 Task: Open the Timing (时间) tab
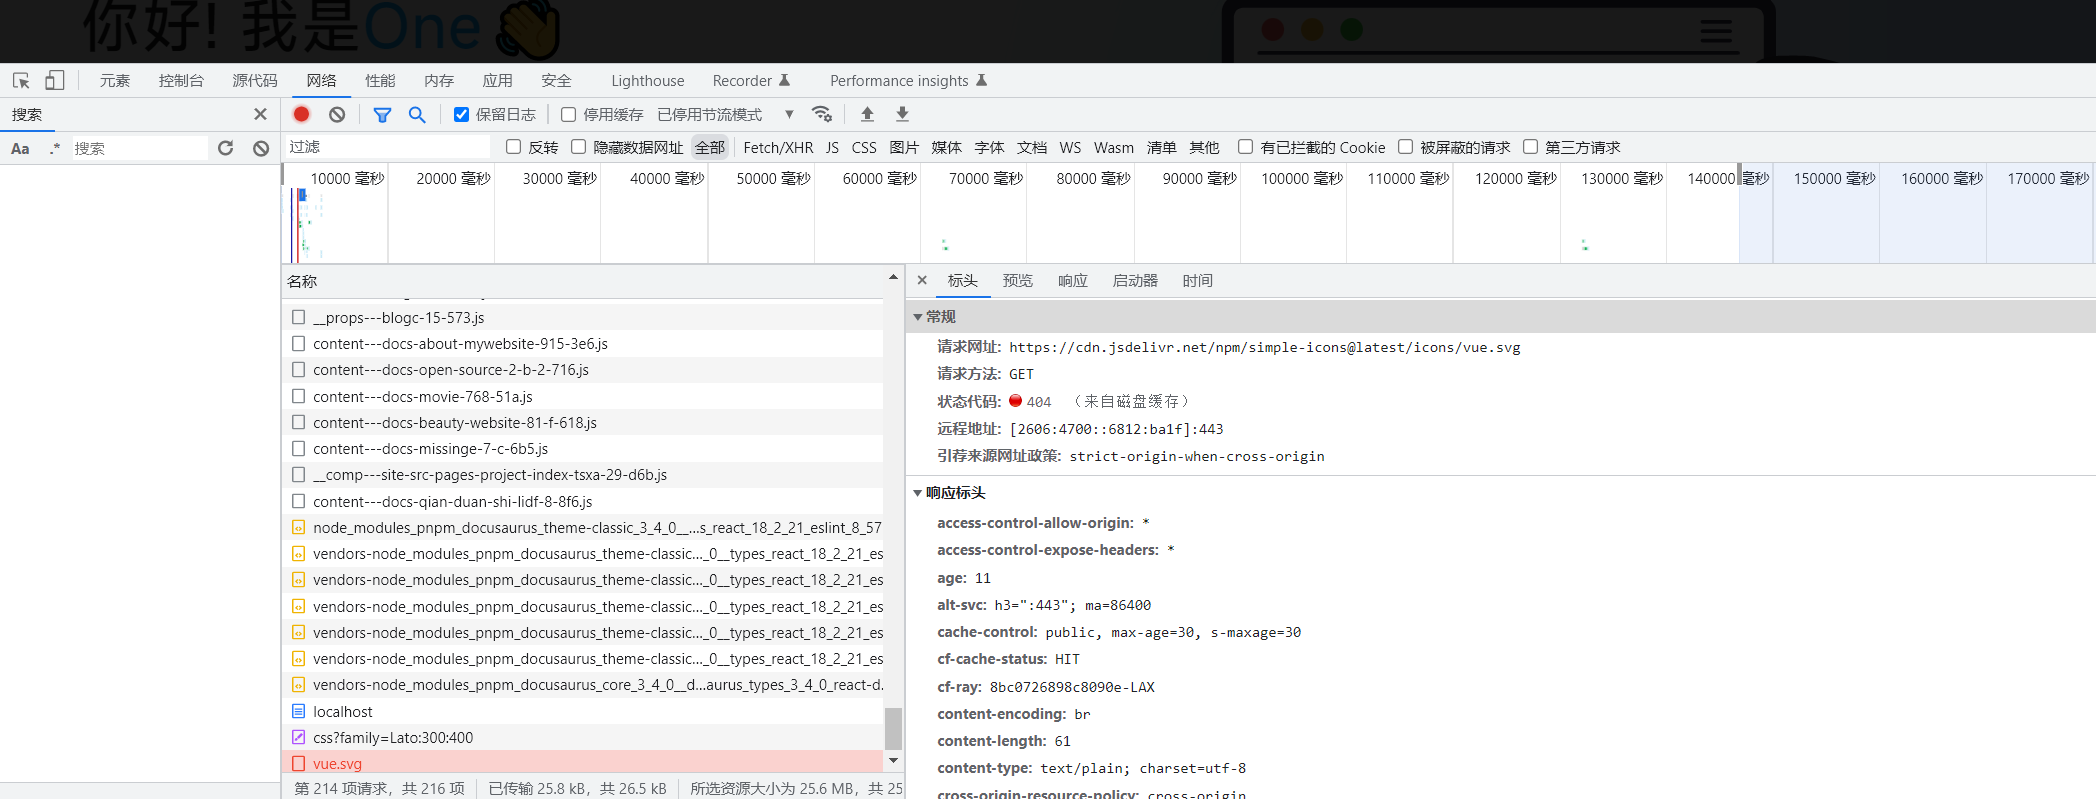point(1198,281)
